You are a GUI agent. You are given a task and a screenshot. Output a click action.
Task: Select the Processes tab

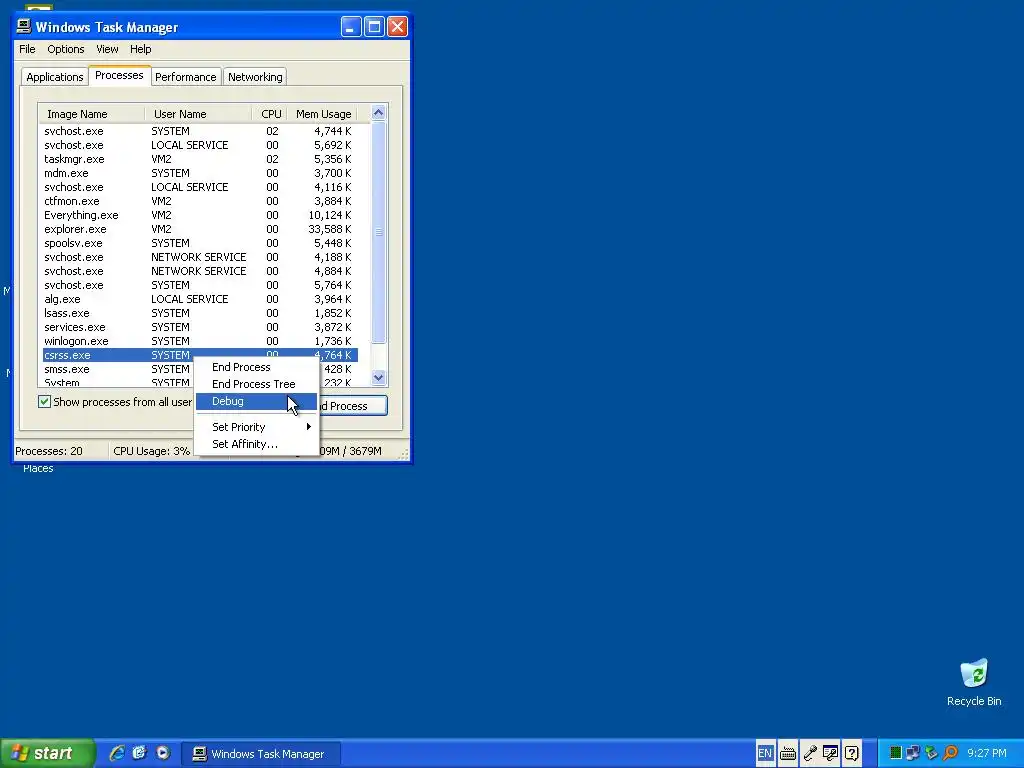(x=119, y=75)
